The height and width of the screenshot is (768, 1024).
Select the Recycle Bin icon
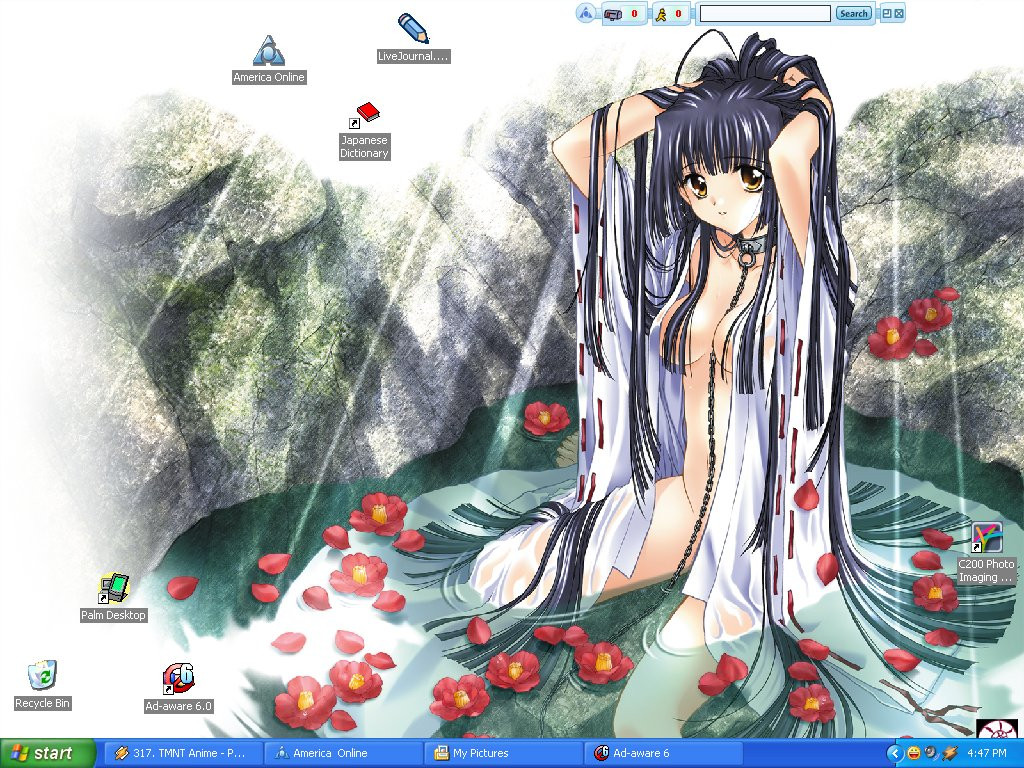pyautogui.click(x=42, y=675)
